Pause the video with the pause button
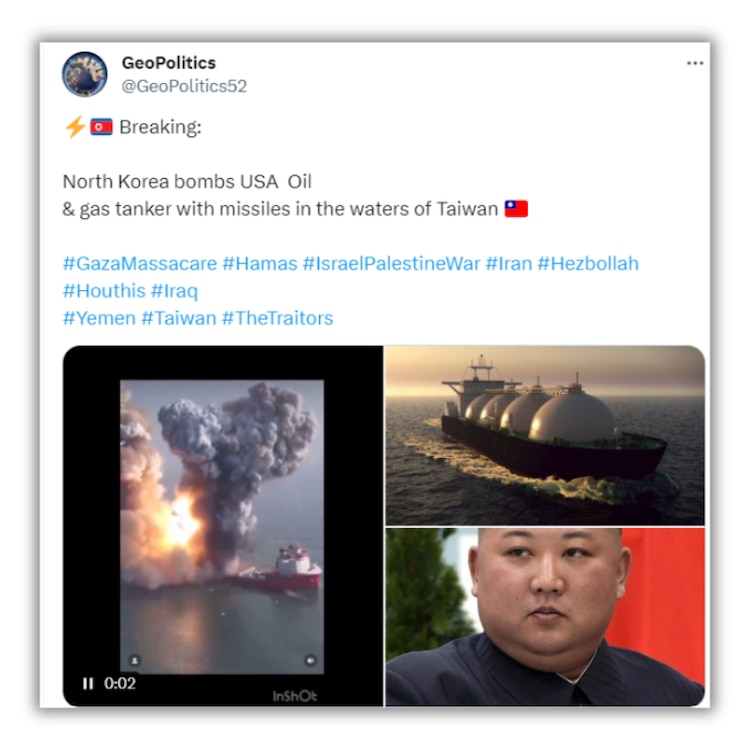750x750 pixels. (x=88, y=684)
